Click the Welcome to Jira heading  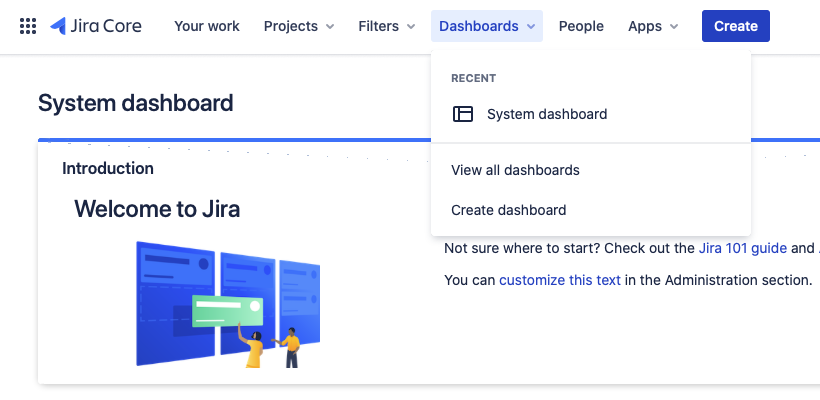click(157, 209)
